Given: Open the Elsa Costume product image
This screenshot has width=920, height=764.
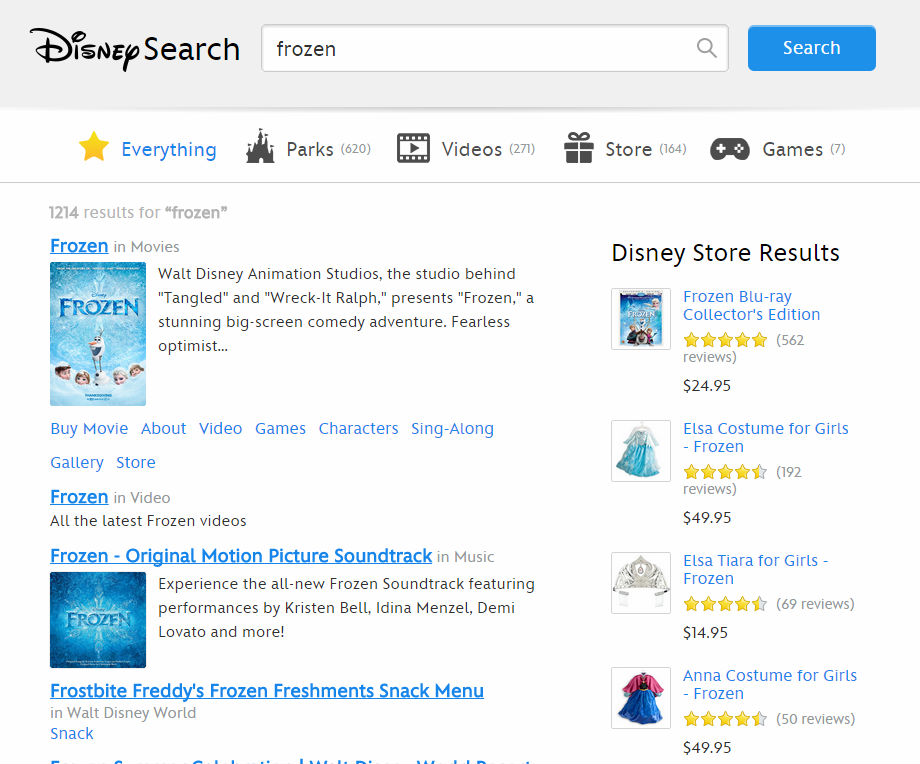Looking at the screenshot, I should point(641,451).
